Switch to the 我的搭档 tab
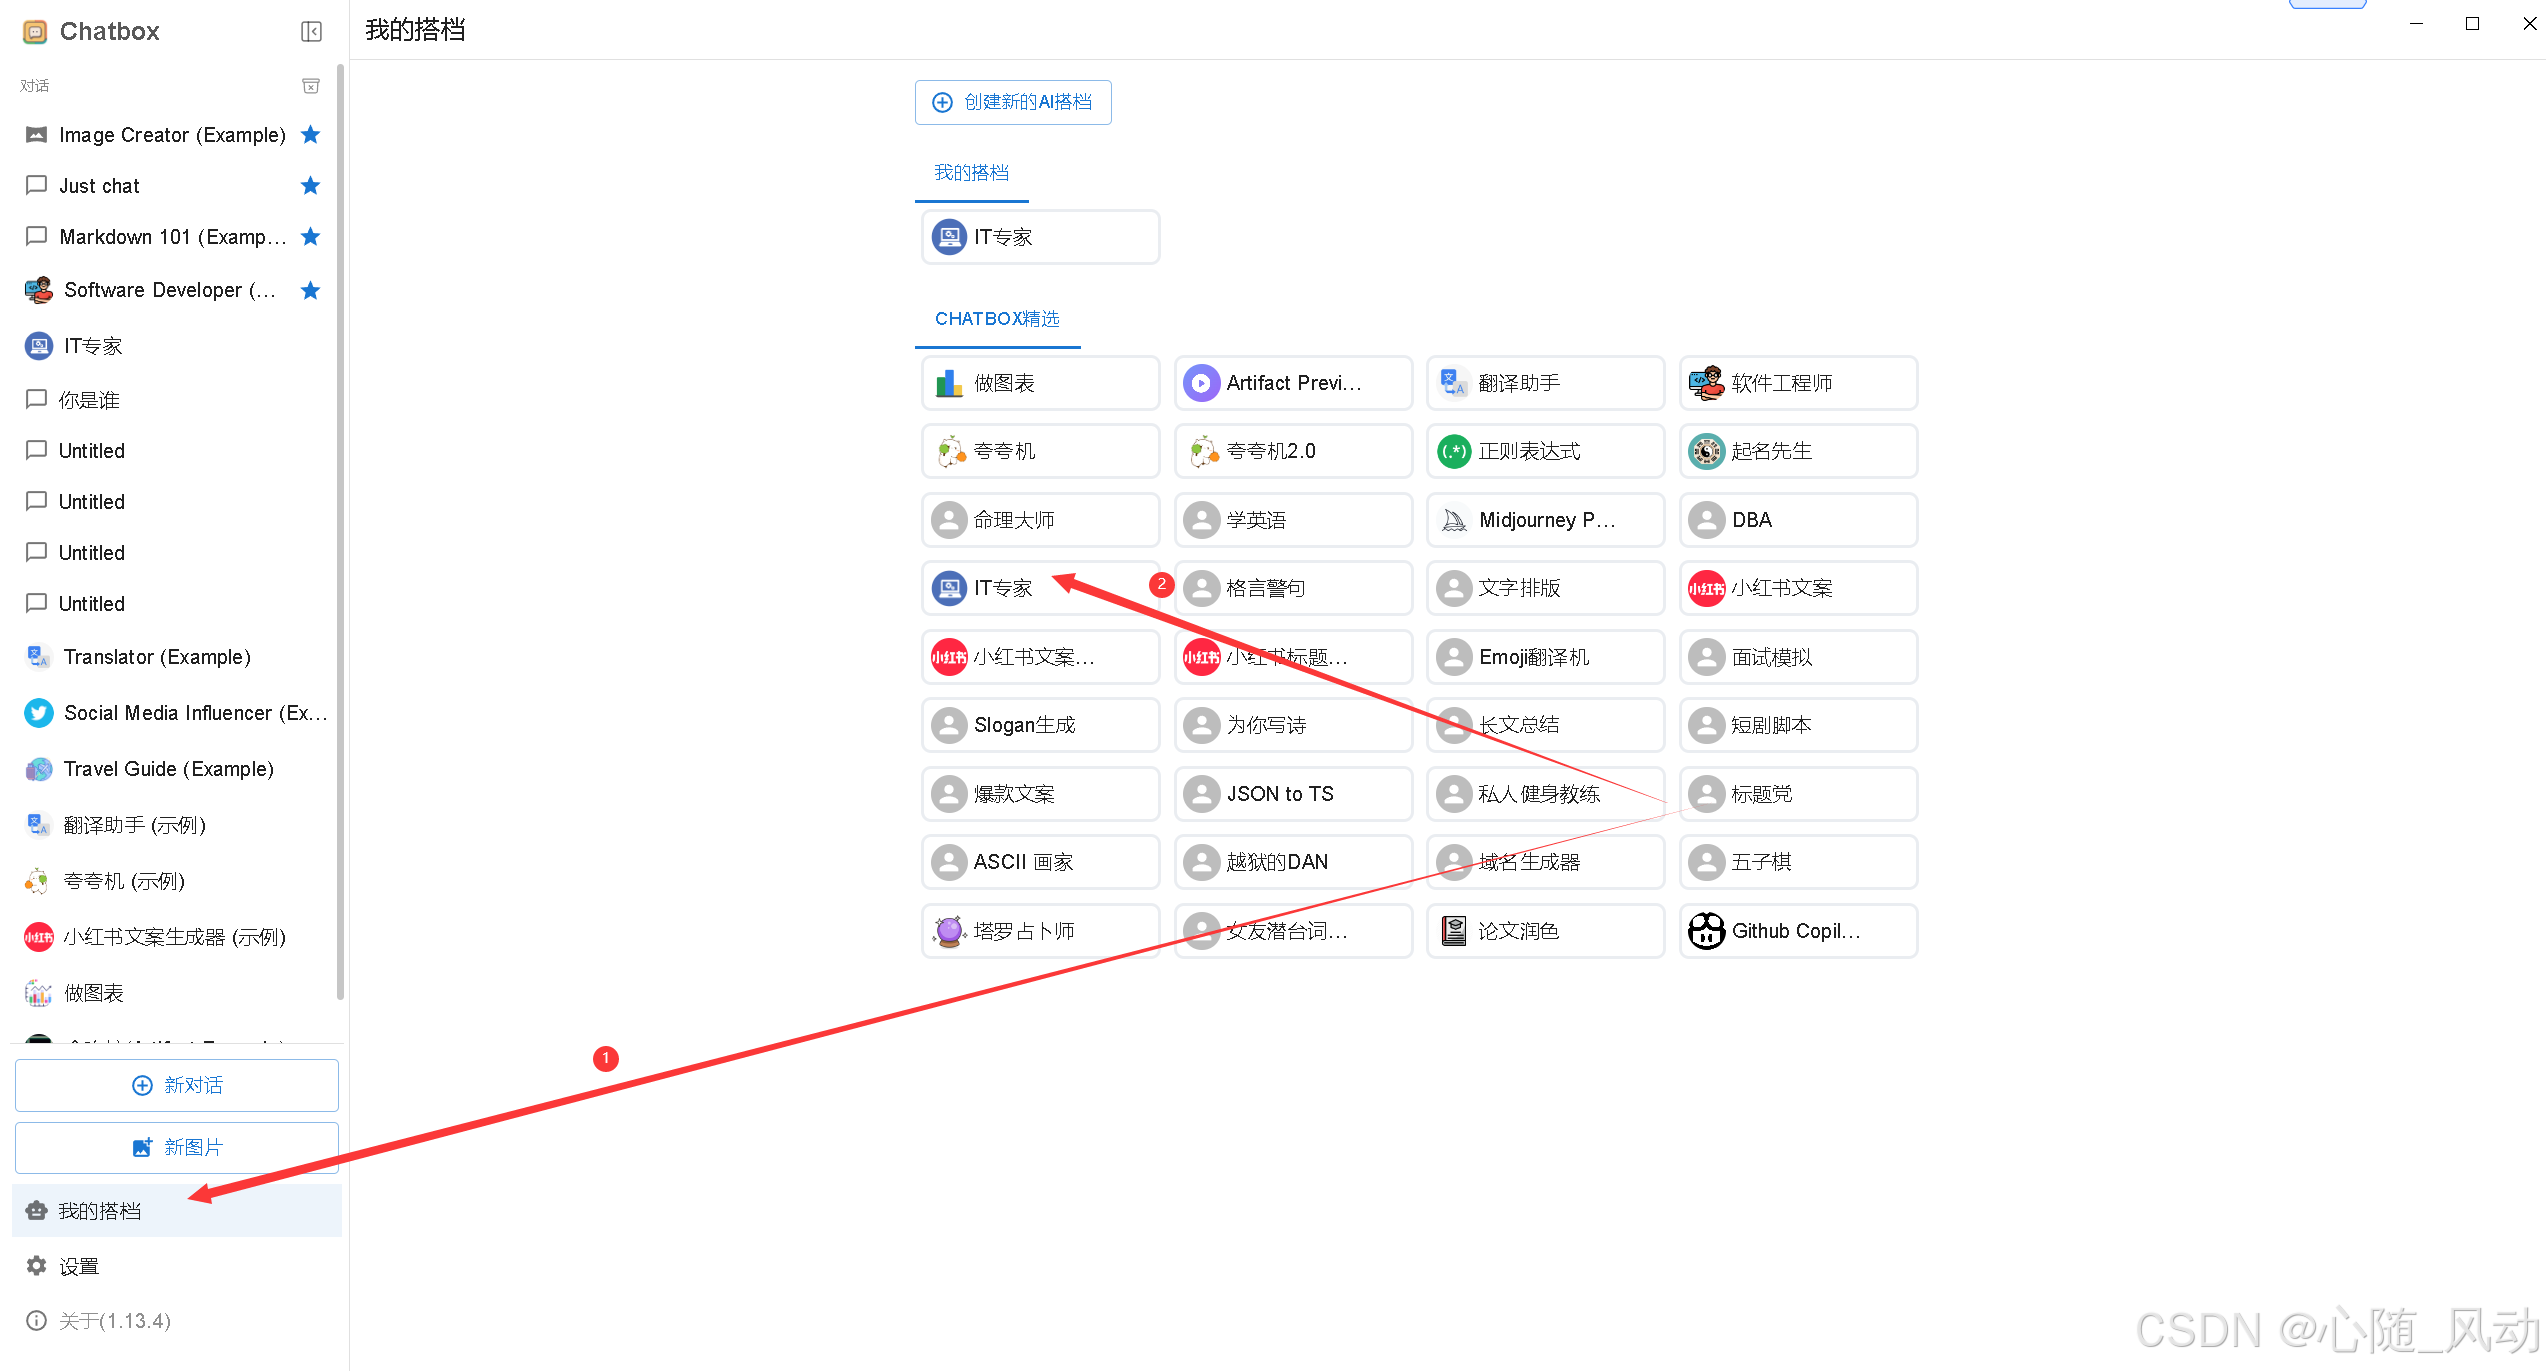 [971, 173]
